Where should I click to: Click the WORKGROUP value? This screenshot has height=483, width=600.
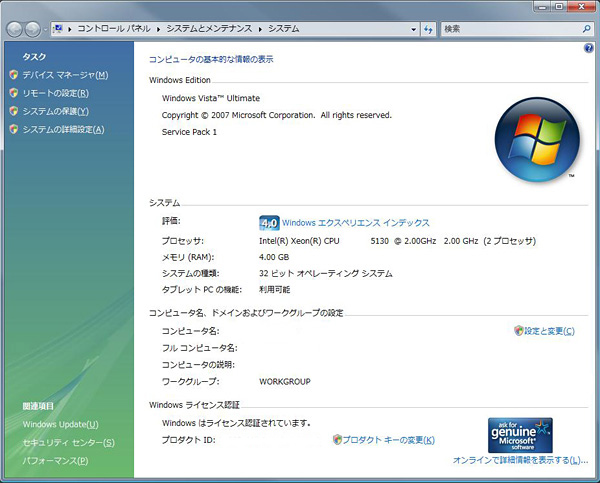(285, 382)
